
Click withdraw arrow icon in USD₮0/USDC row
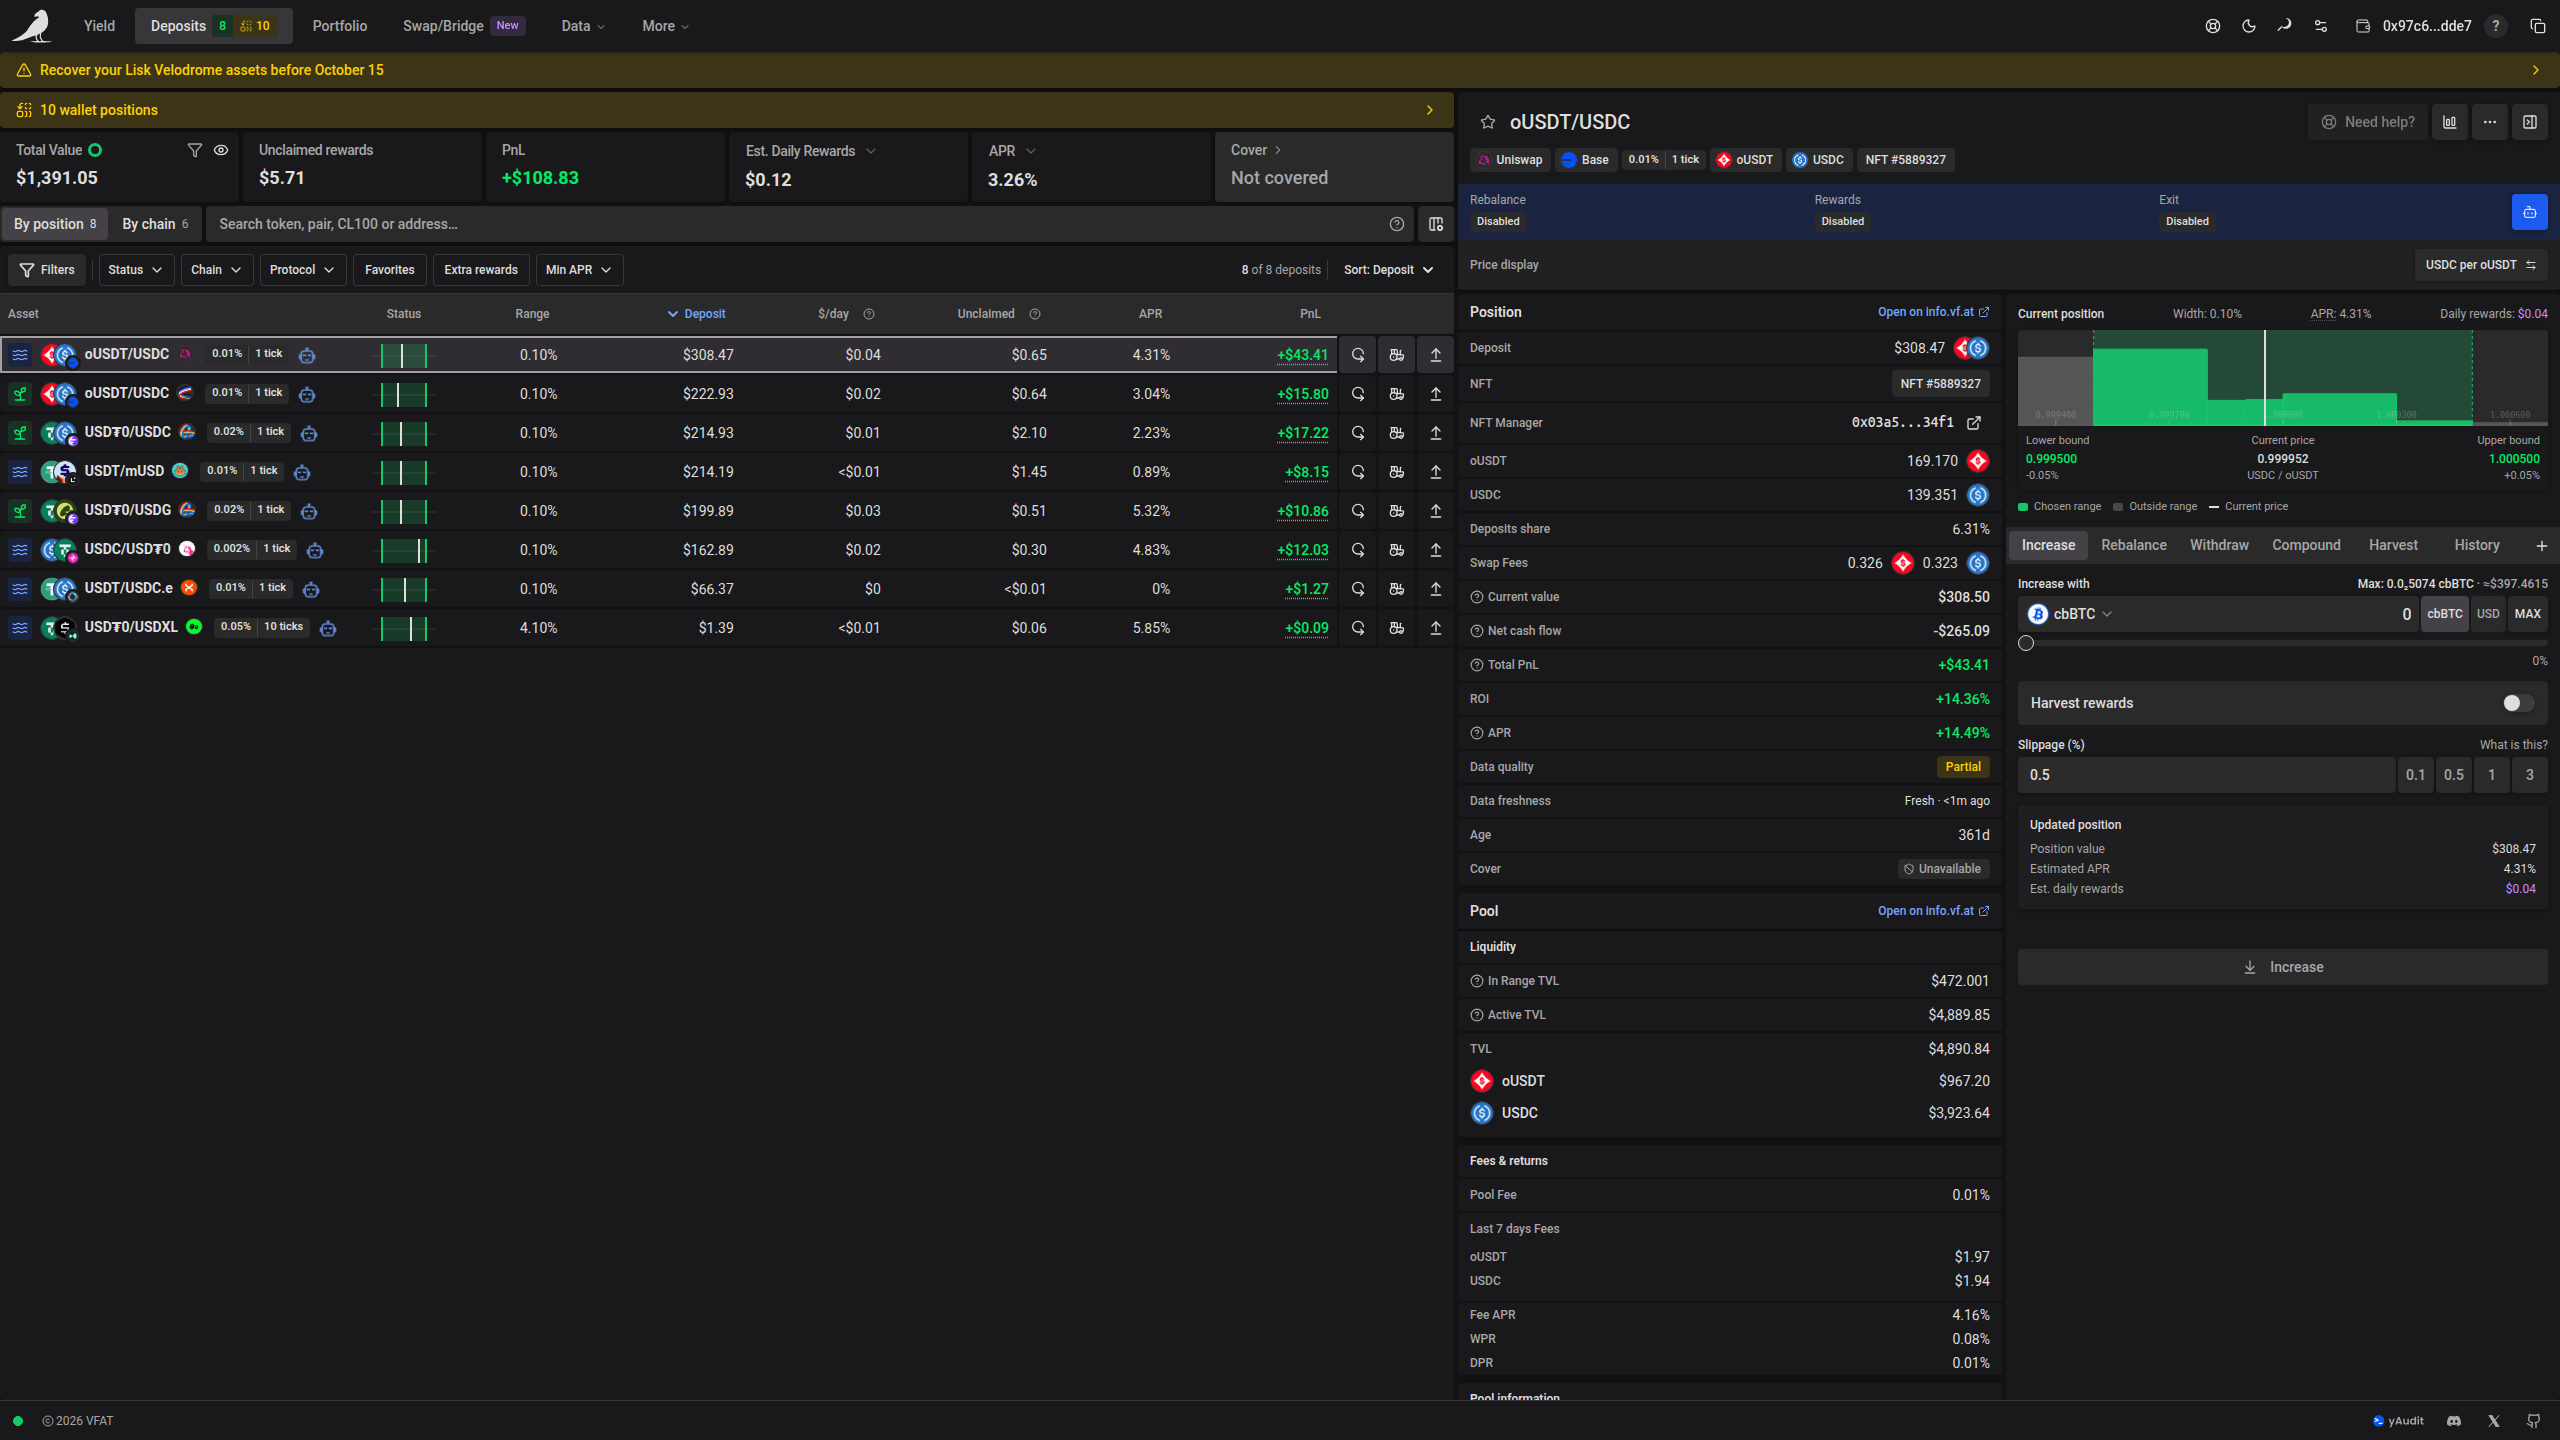point(1436,433)
